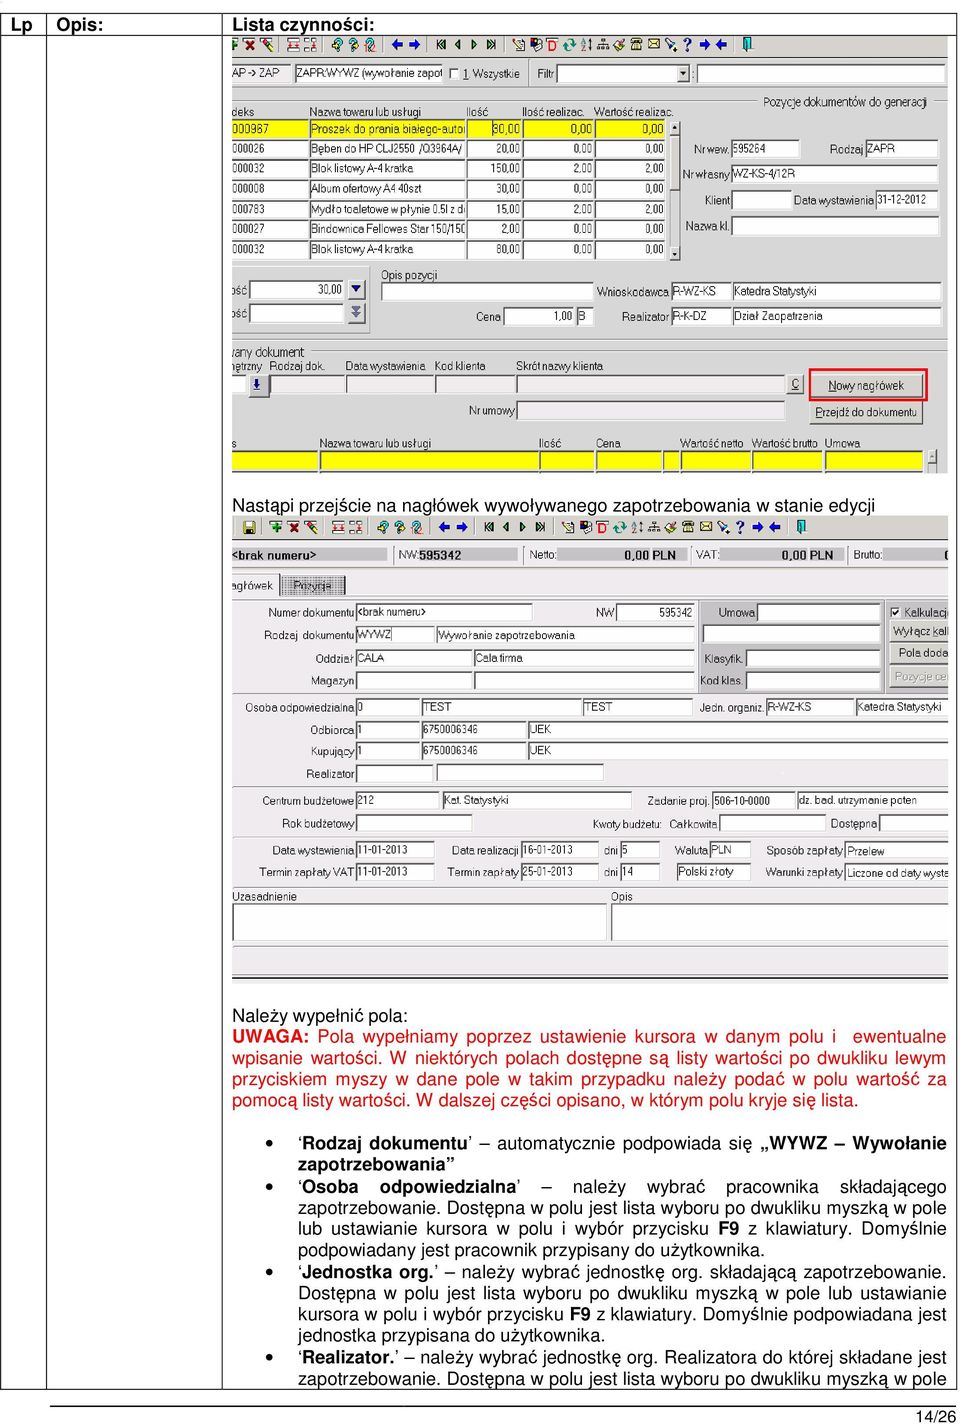Click the 'Nr wew.' field 595264
The width and height of the screenshot is (960, 1424).
(x=765, y=149)
